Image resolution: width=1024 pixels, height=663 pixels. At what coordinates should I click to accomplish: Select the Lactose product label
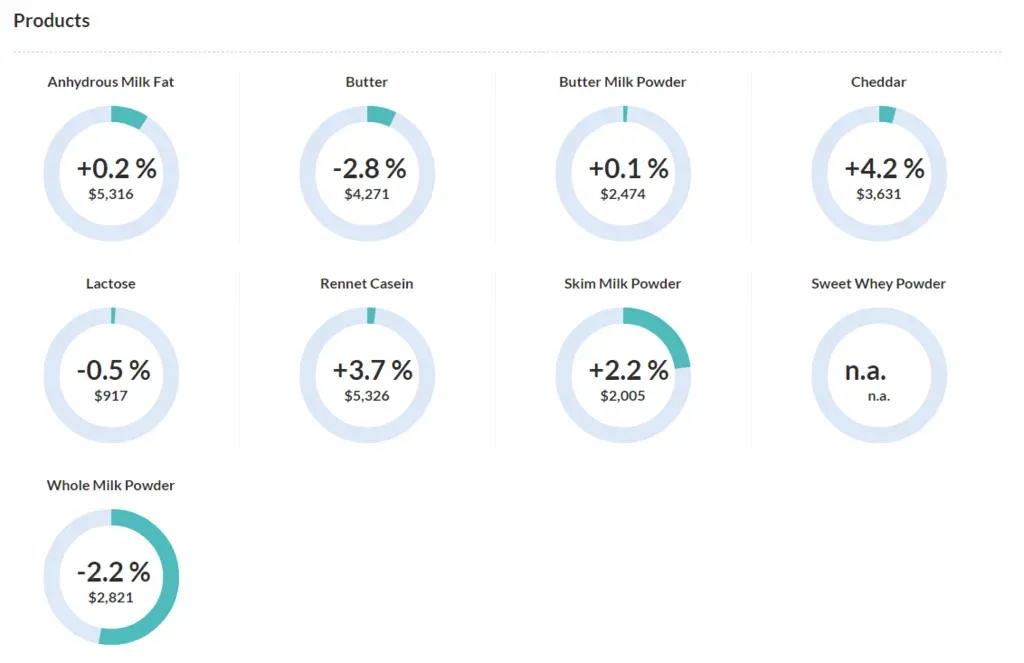coord(111,284)
